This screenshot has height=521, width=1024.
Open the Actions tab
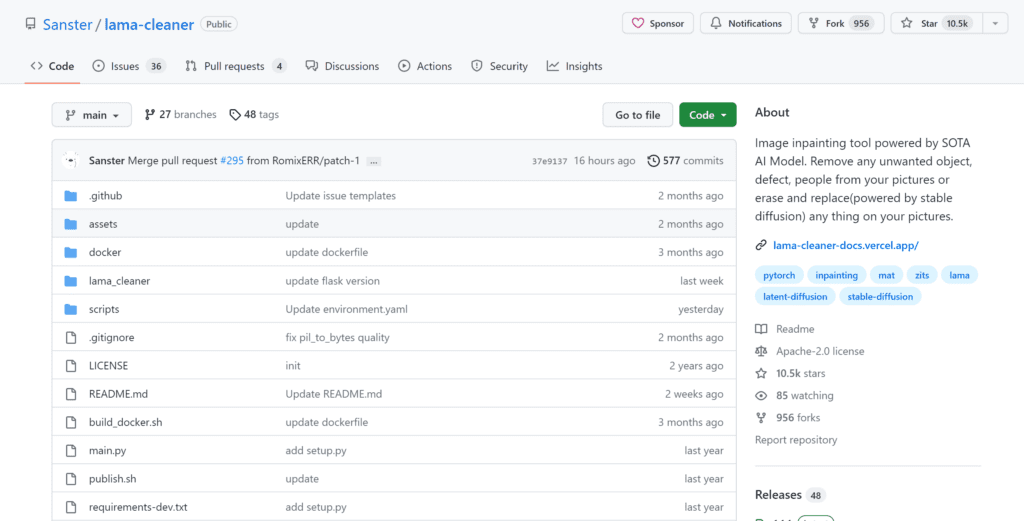point(425,66)
